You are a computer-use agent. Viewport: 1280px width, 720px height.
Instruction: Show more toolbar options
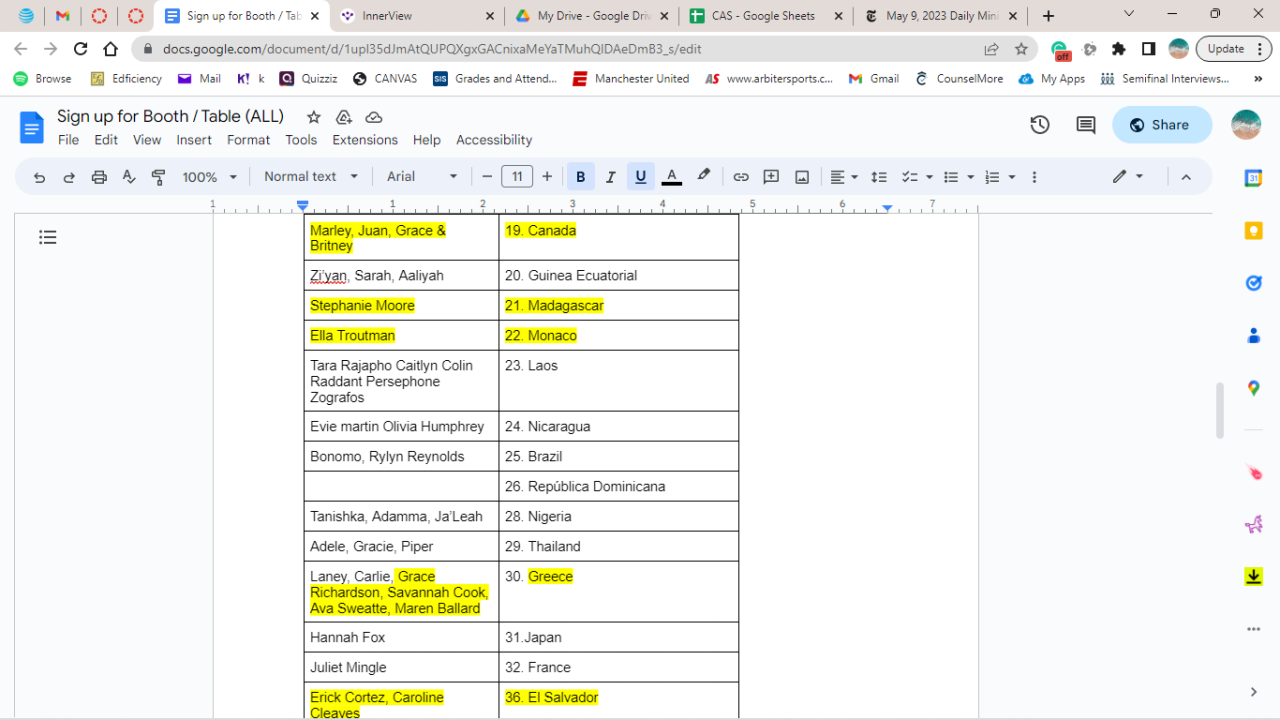[1034, 177]
